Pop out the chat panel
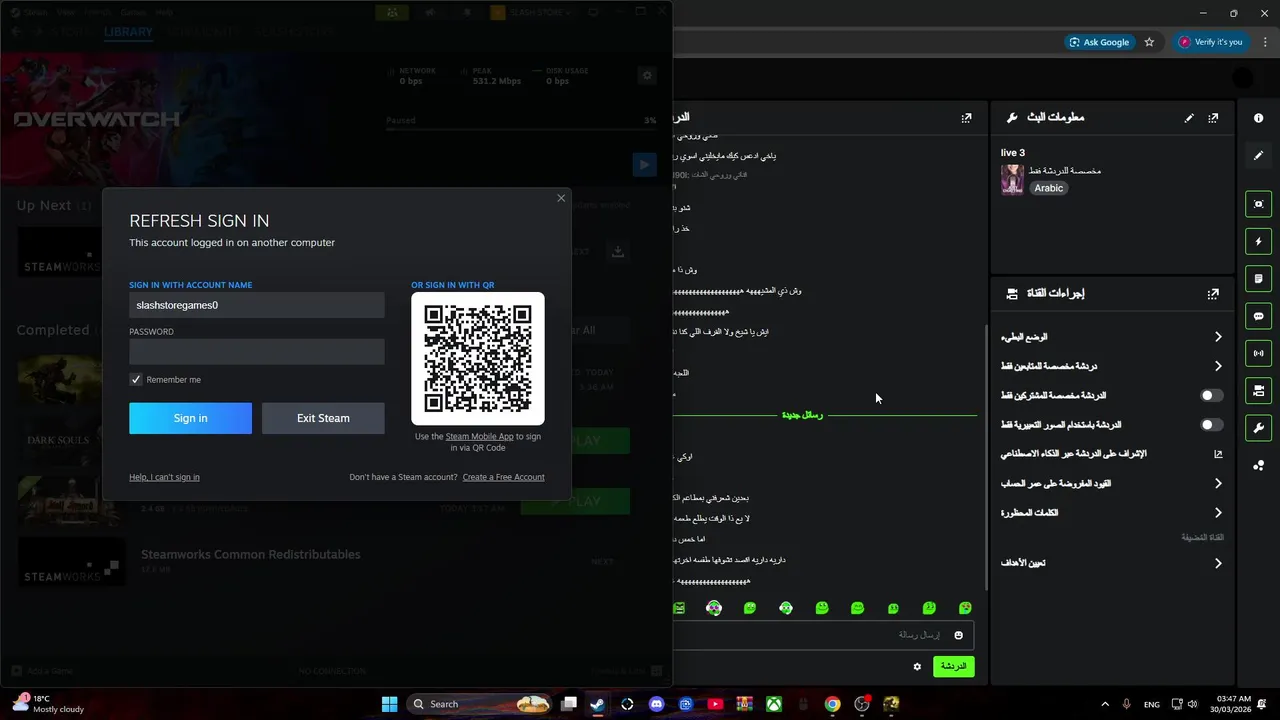 966,118
